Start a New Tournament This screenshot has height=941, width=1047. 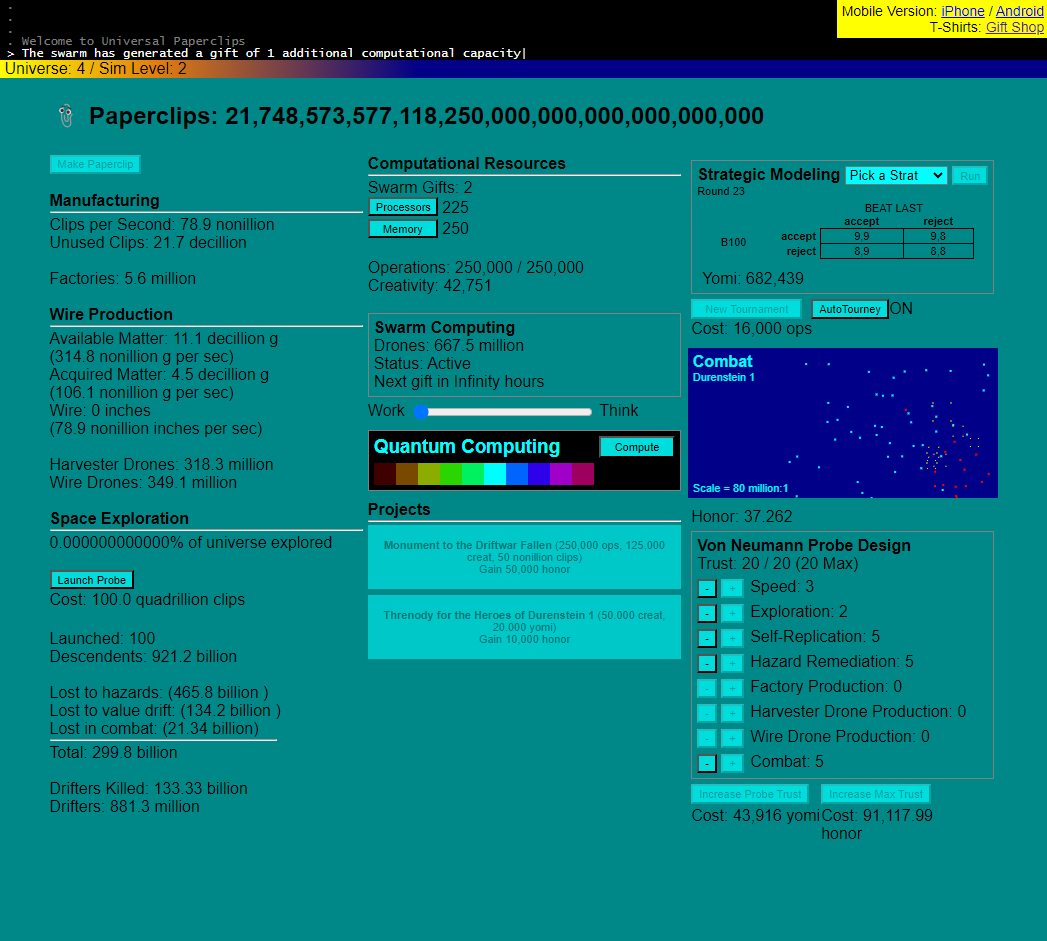pyautogui.click(x=746, y=309)
